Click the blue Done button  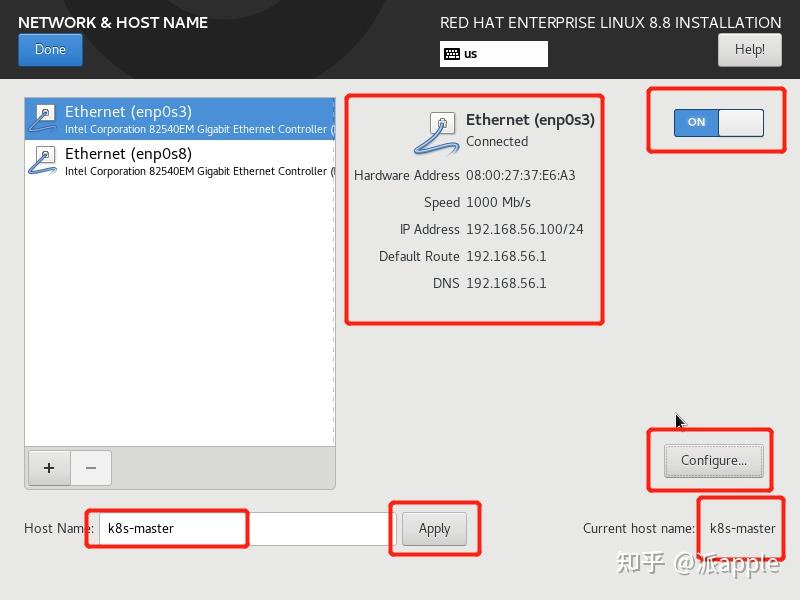click(x=50, y=49)
